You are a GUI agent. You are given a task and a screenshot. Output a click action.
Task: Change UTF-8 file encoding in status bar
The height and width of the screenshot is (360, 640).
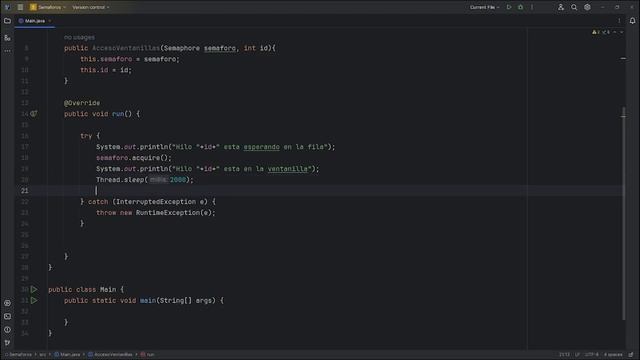[x=592, y=355]
